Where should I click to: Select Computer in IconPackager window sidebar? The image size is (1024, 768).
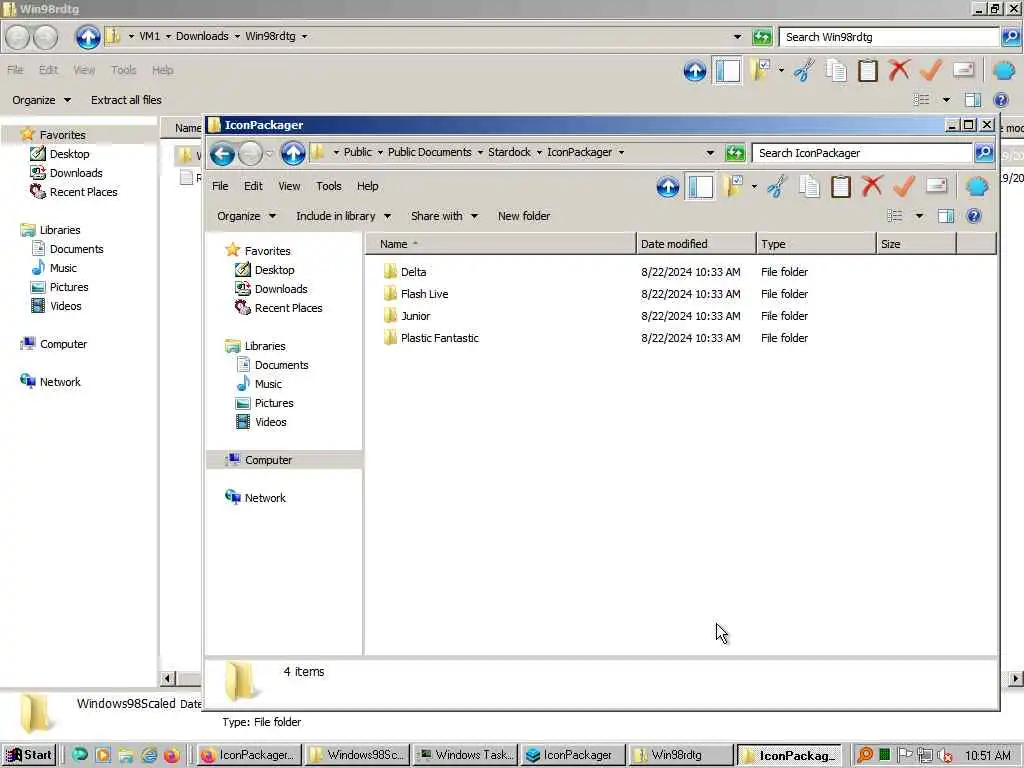click(268, 460)
